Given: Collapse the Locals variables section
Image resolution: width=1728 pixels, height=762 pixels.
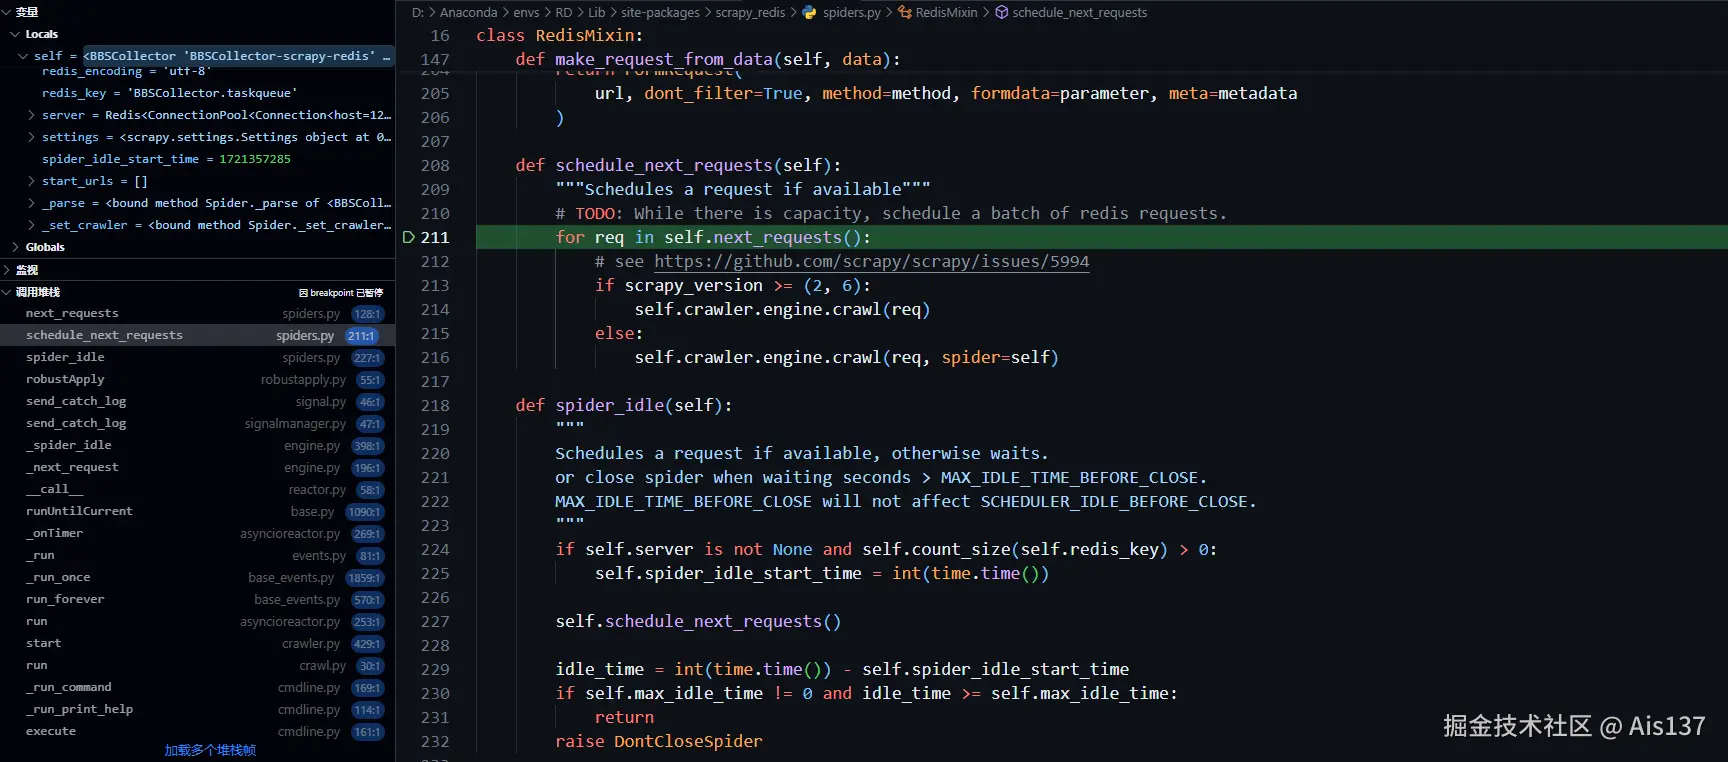Looking at the screenshot, I should pyautogui.click(x=15, y=34).
